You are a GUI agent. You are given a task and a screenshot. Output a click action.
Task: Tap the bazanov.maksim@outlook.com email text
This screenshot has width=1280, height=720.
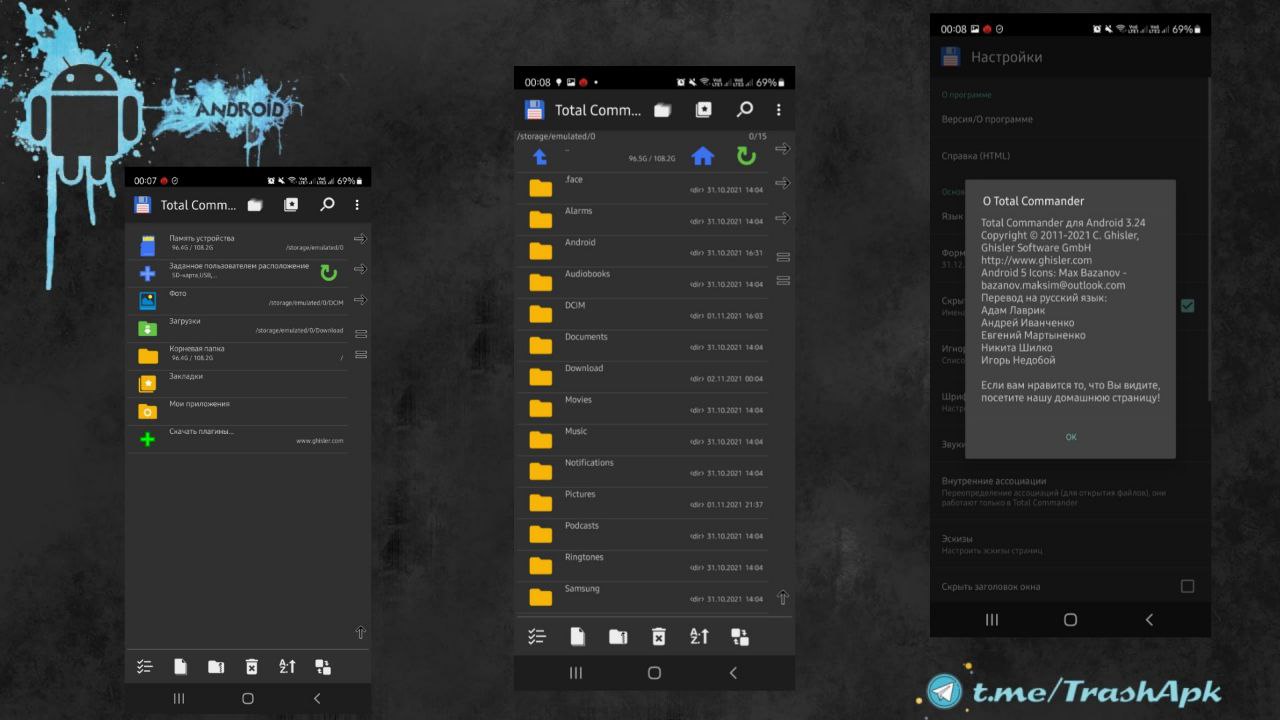(1053, 285)
